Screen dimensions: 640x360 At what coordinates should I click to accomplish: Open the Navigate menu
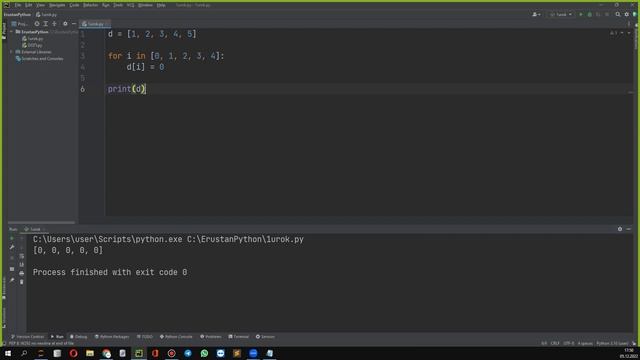57,5
